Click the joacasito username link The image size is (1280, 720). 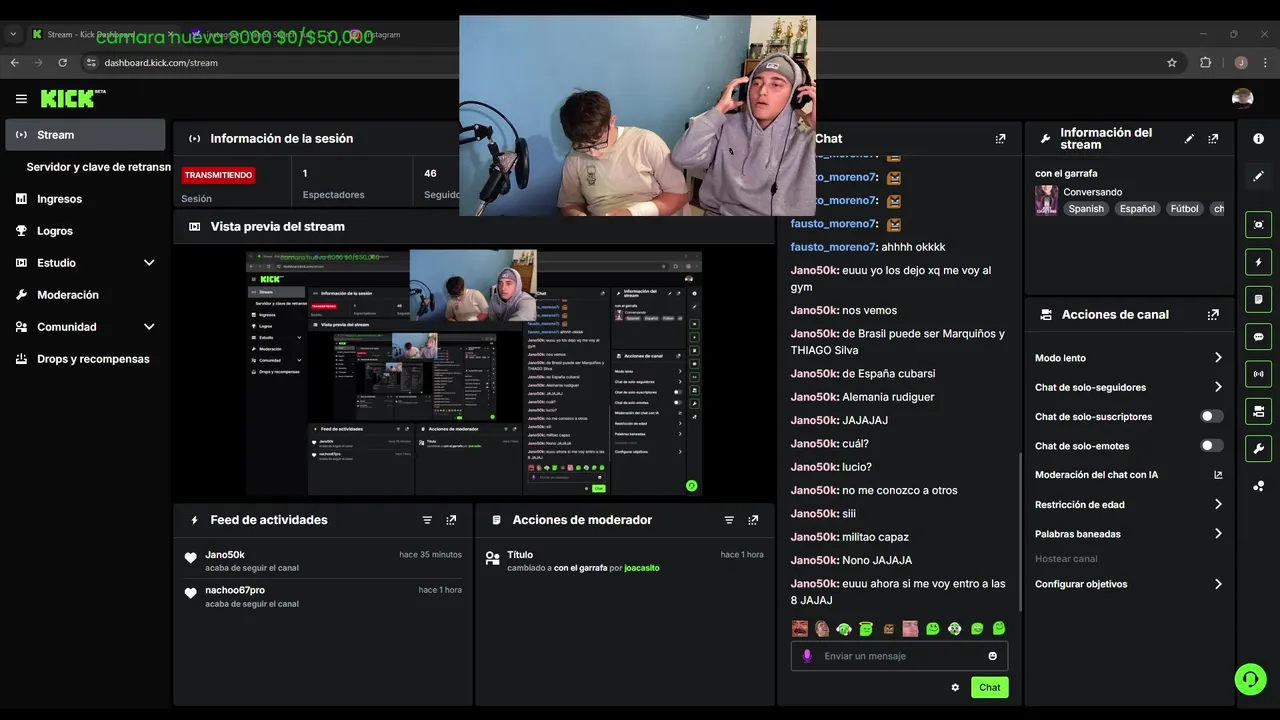641,568
